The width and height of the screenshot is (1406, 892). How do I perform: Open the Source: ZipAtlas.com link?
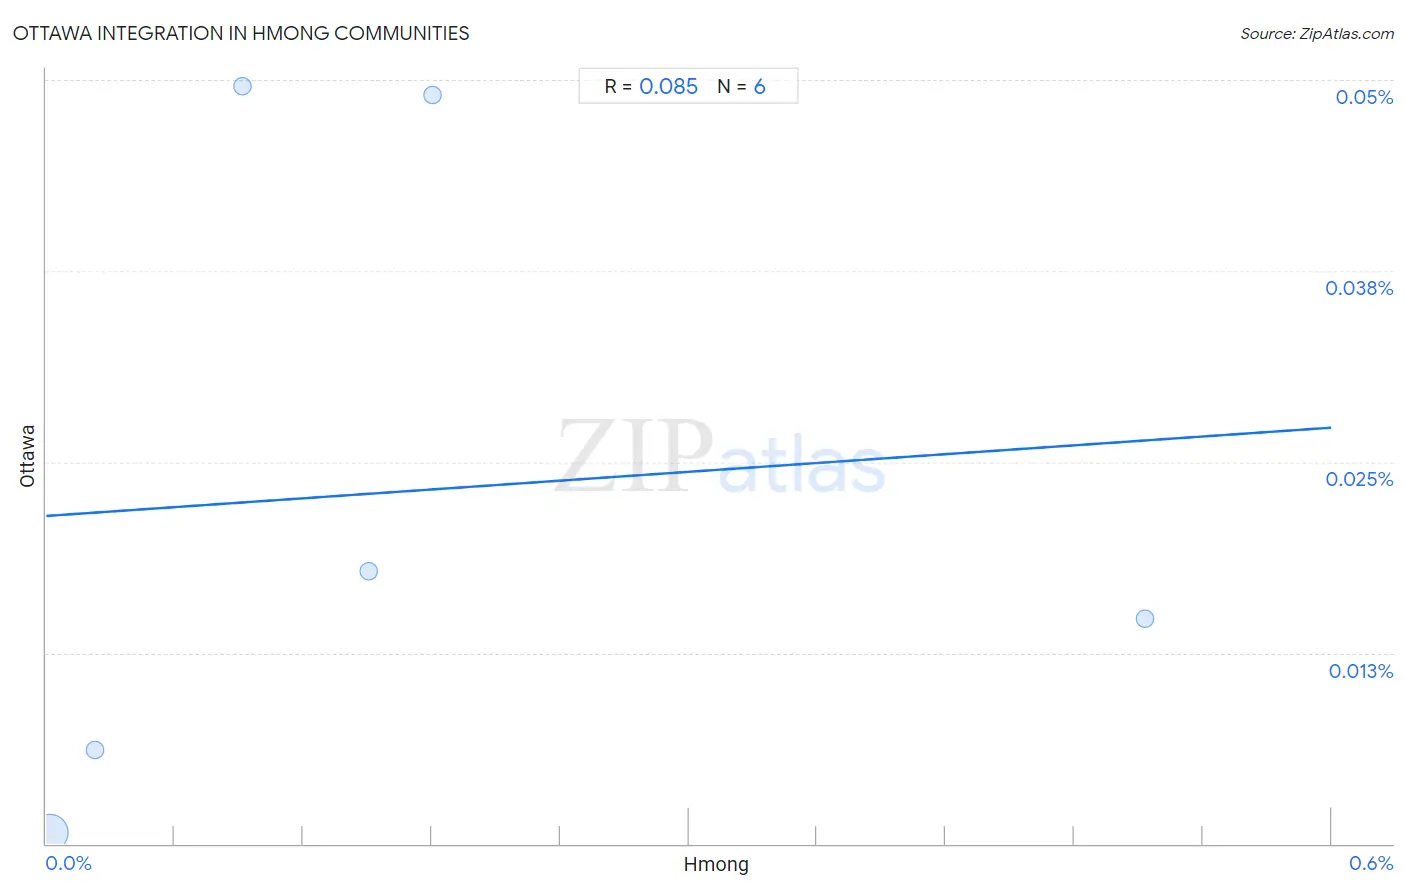(x=1317, y=34)
